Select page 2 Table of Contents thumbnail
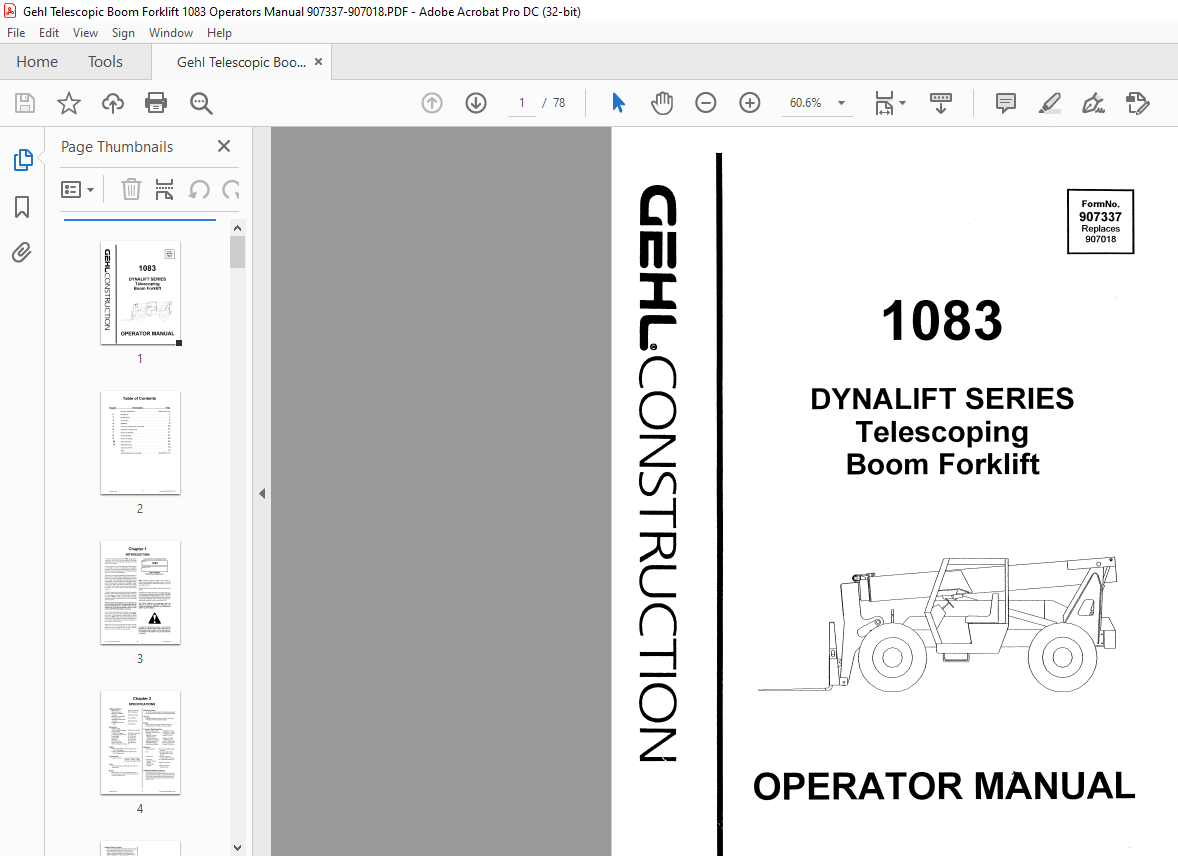The image size is (1178, 856). pyautogui.click(x=140, y=443)
